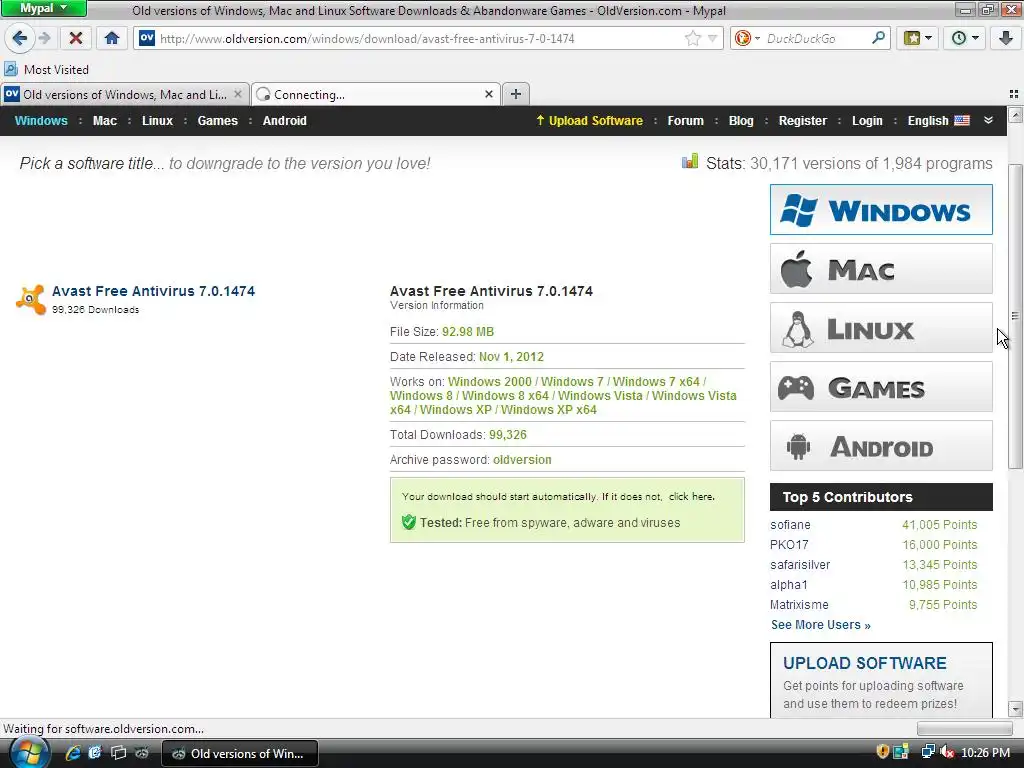Select Windows in the site navigation bar
Screen dimensions: 1024x768
click(41, 121)
